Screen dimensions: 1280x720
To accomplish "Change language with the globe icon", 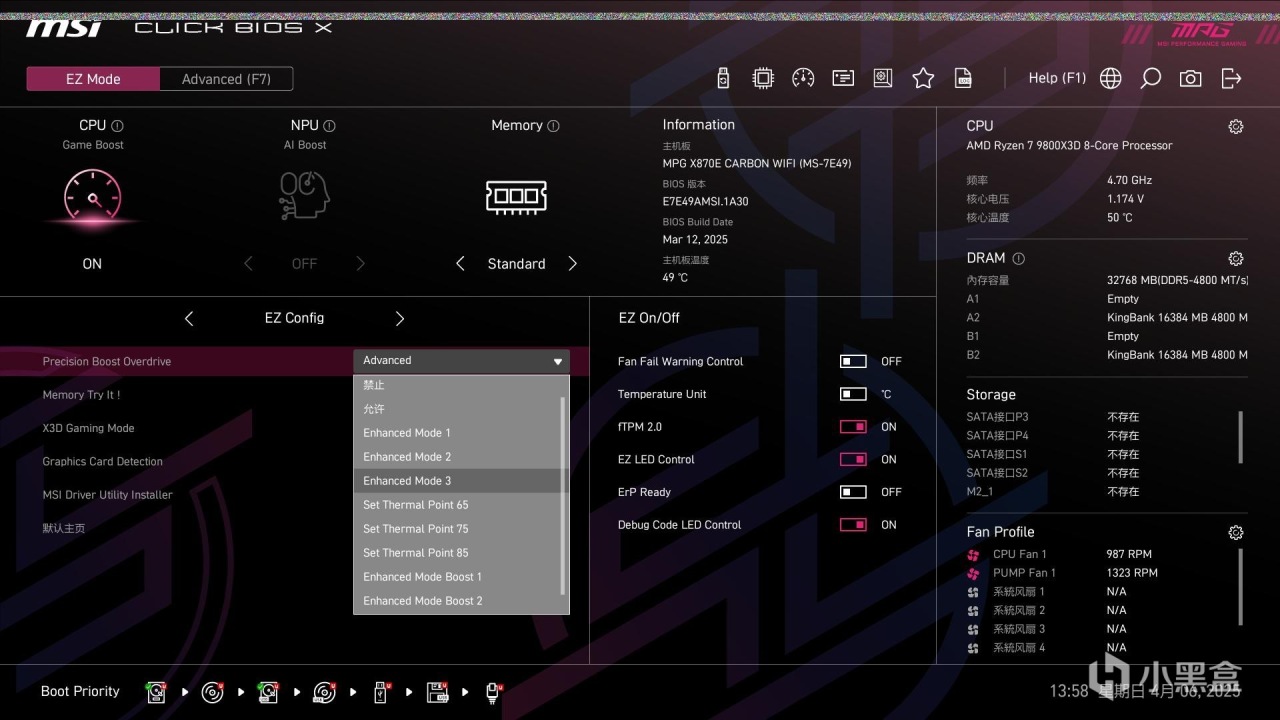I will [x=1110, y=78].
